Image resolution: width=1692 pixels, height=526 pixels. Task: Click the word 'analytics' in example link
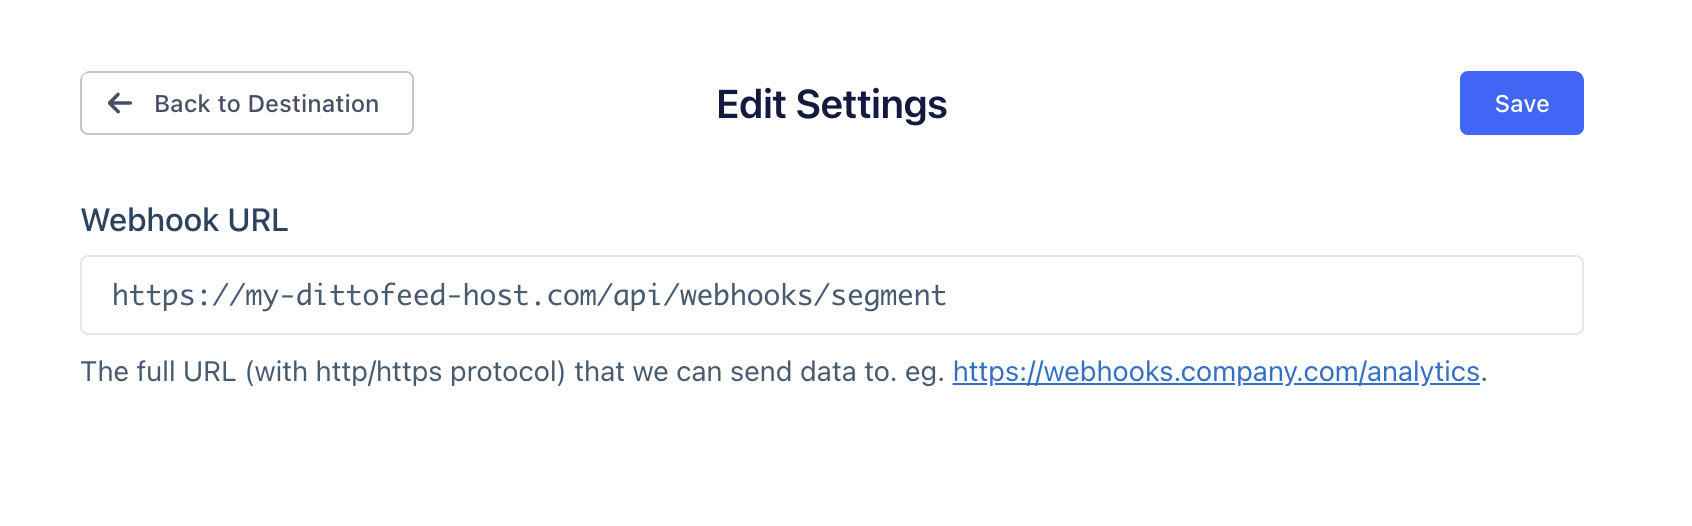(1423, 372)
